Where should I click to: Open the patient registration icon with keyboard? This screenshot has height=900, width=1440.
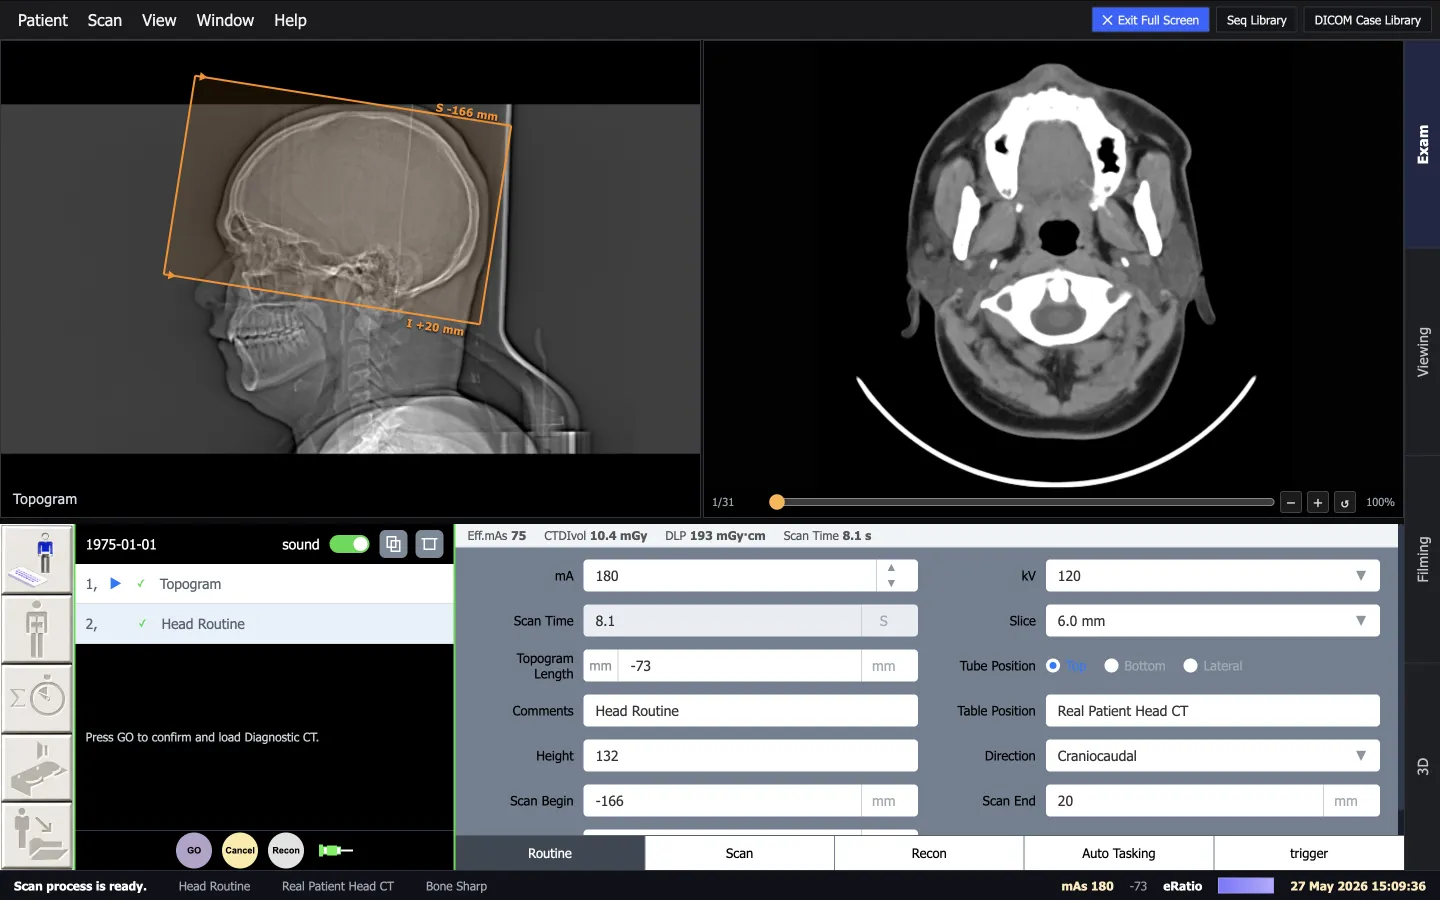click(37, 559)
